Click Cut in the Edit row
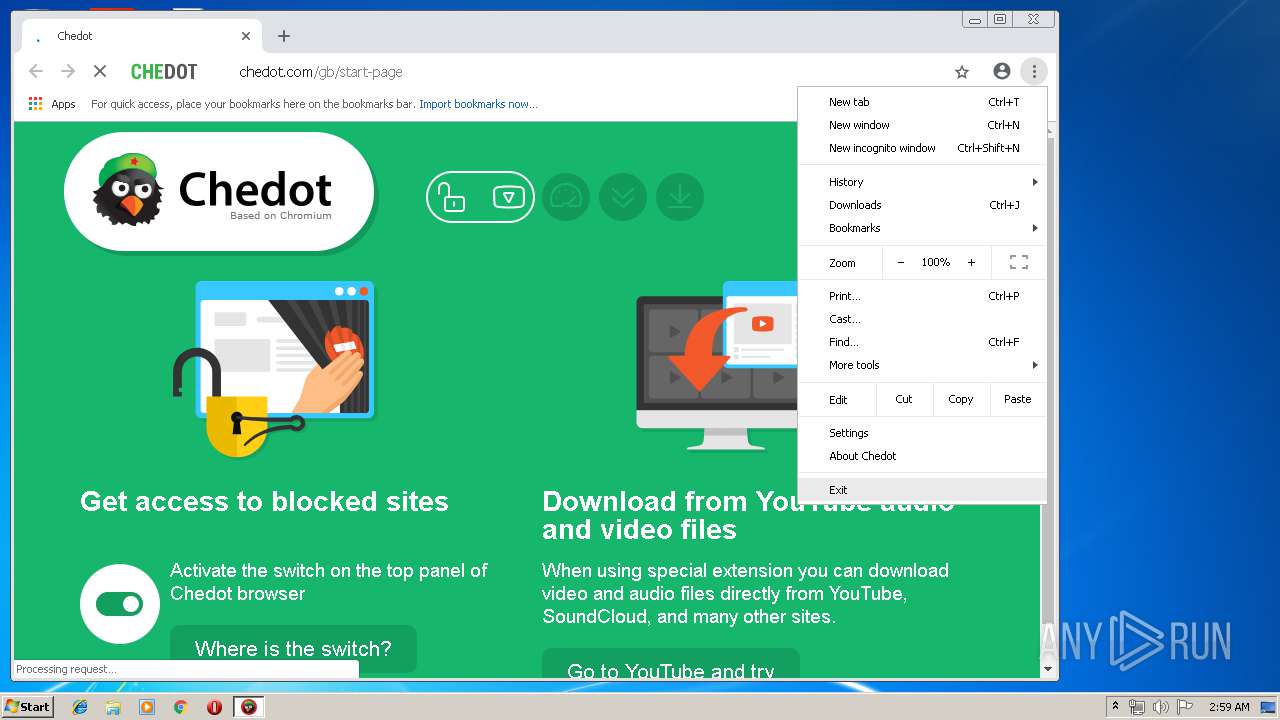The height and width of the screenshot is (720, 1280). [x=904, y=399]
